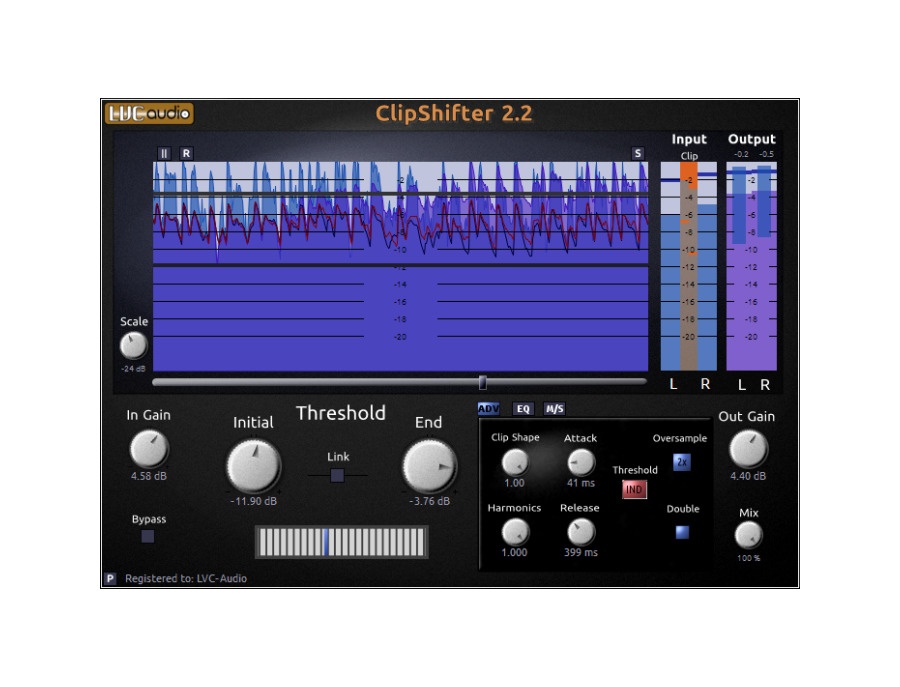
Task: Click the Harmonics knob
Action: pos(515,532)
